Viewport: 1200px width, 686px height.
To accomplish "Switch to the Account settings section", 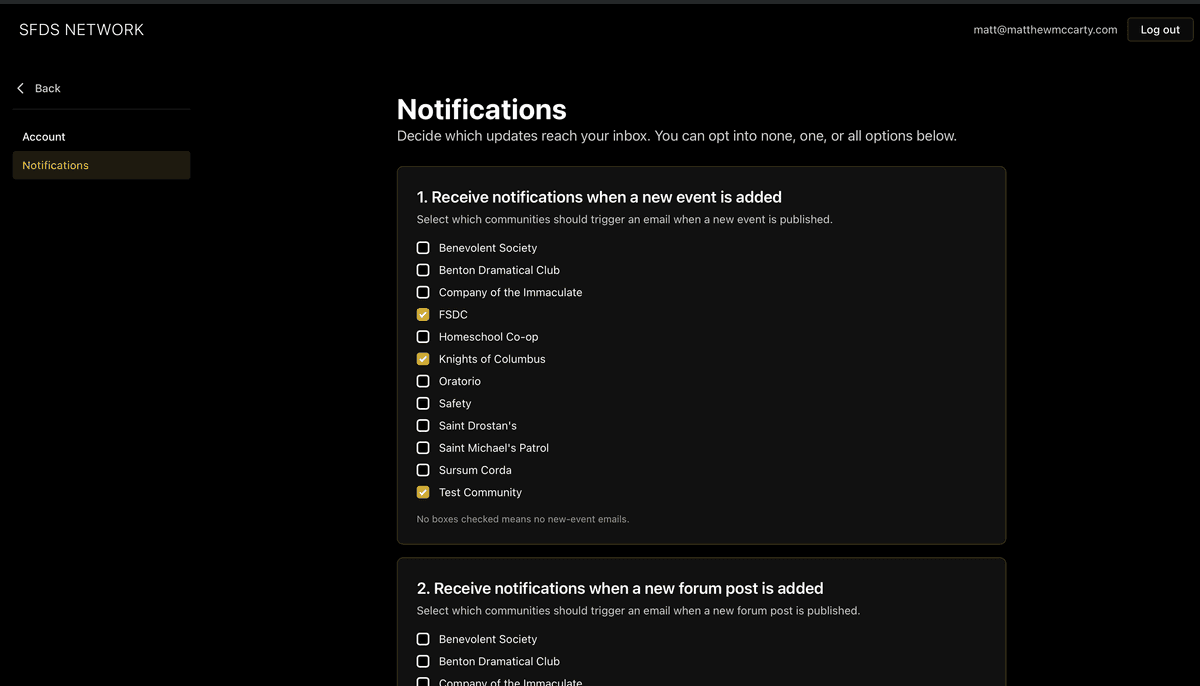I will pos(44,136).
